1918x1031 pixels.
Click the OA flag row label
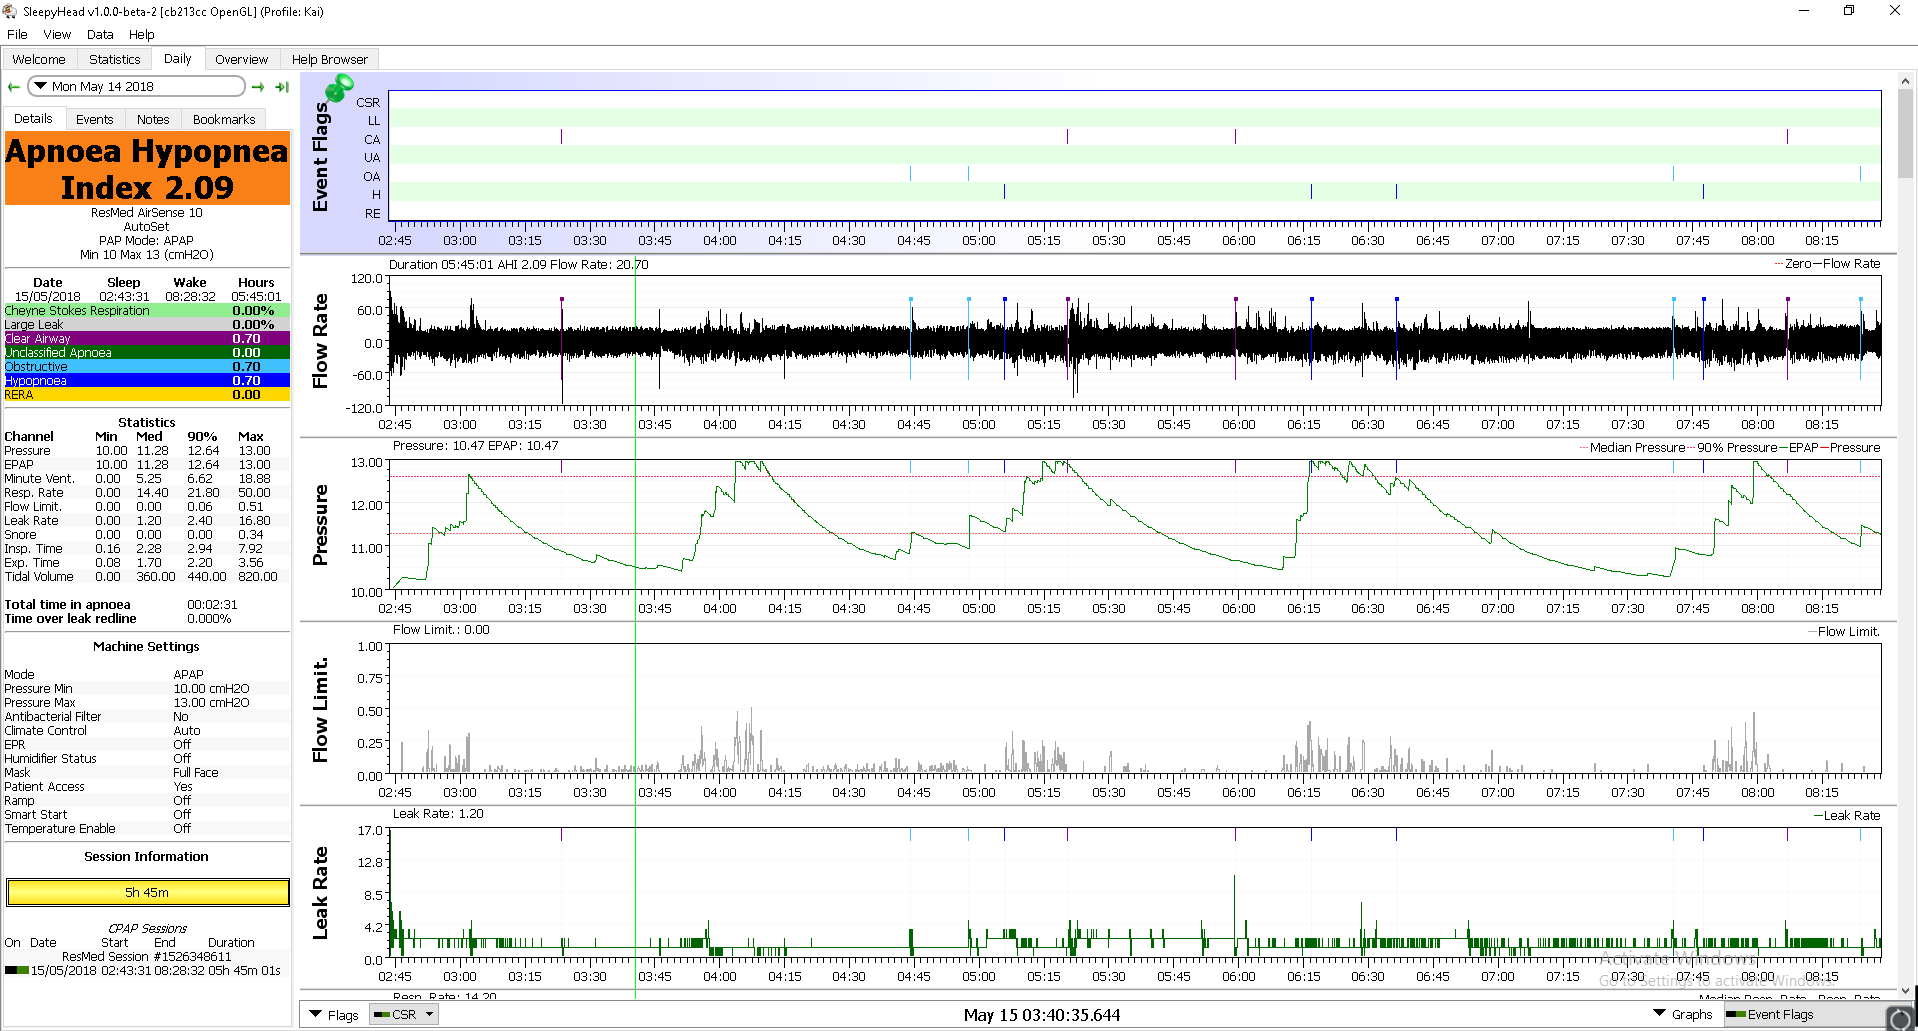point(372,176)
